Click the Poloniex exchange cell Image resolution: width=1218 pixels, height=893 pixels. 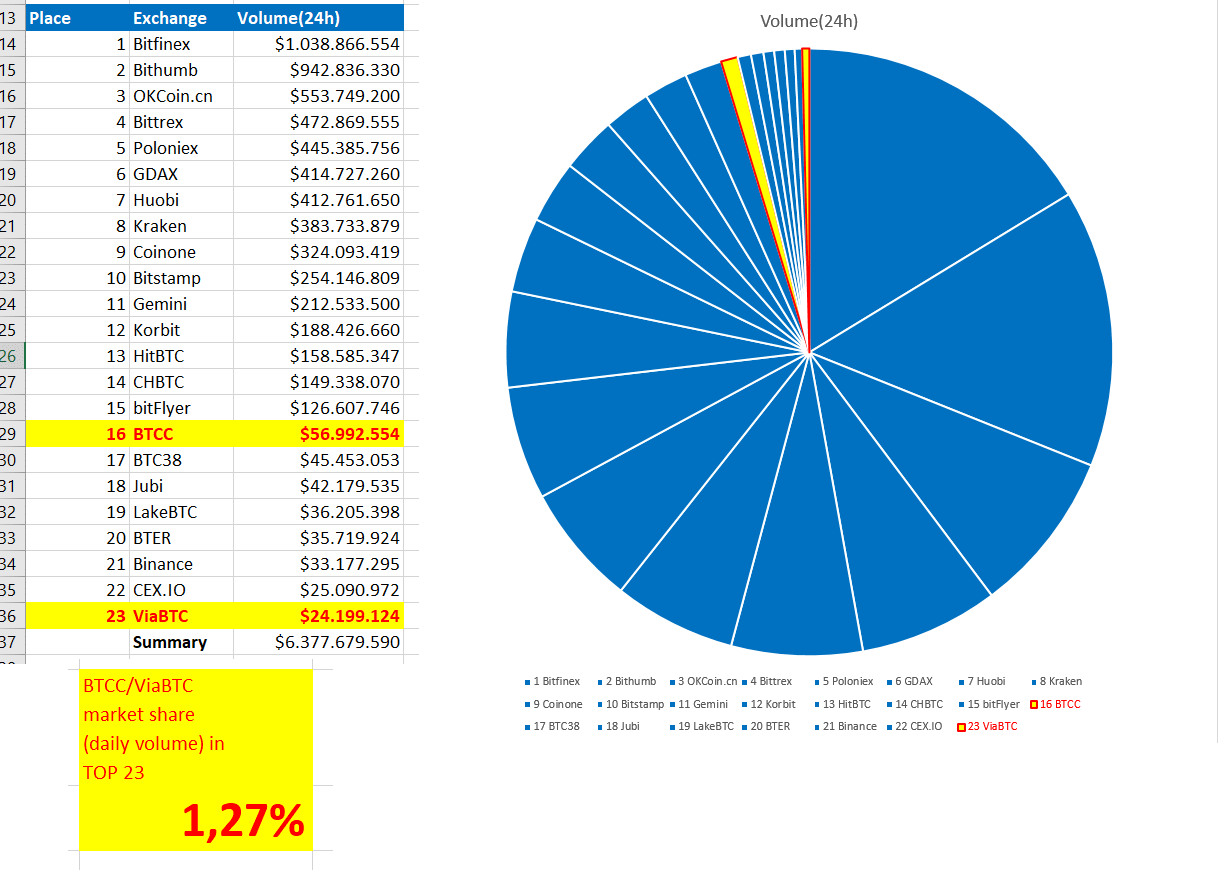point(181,148)
